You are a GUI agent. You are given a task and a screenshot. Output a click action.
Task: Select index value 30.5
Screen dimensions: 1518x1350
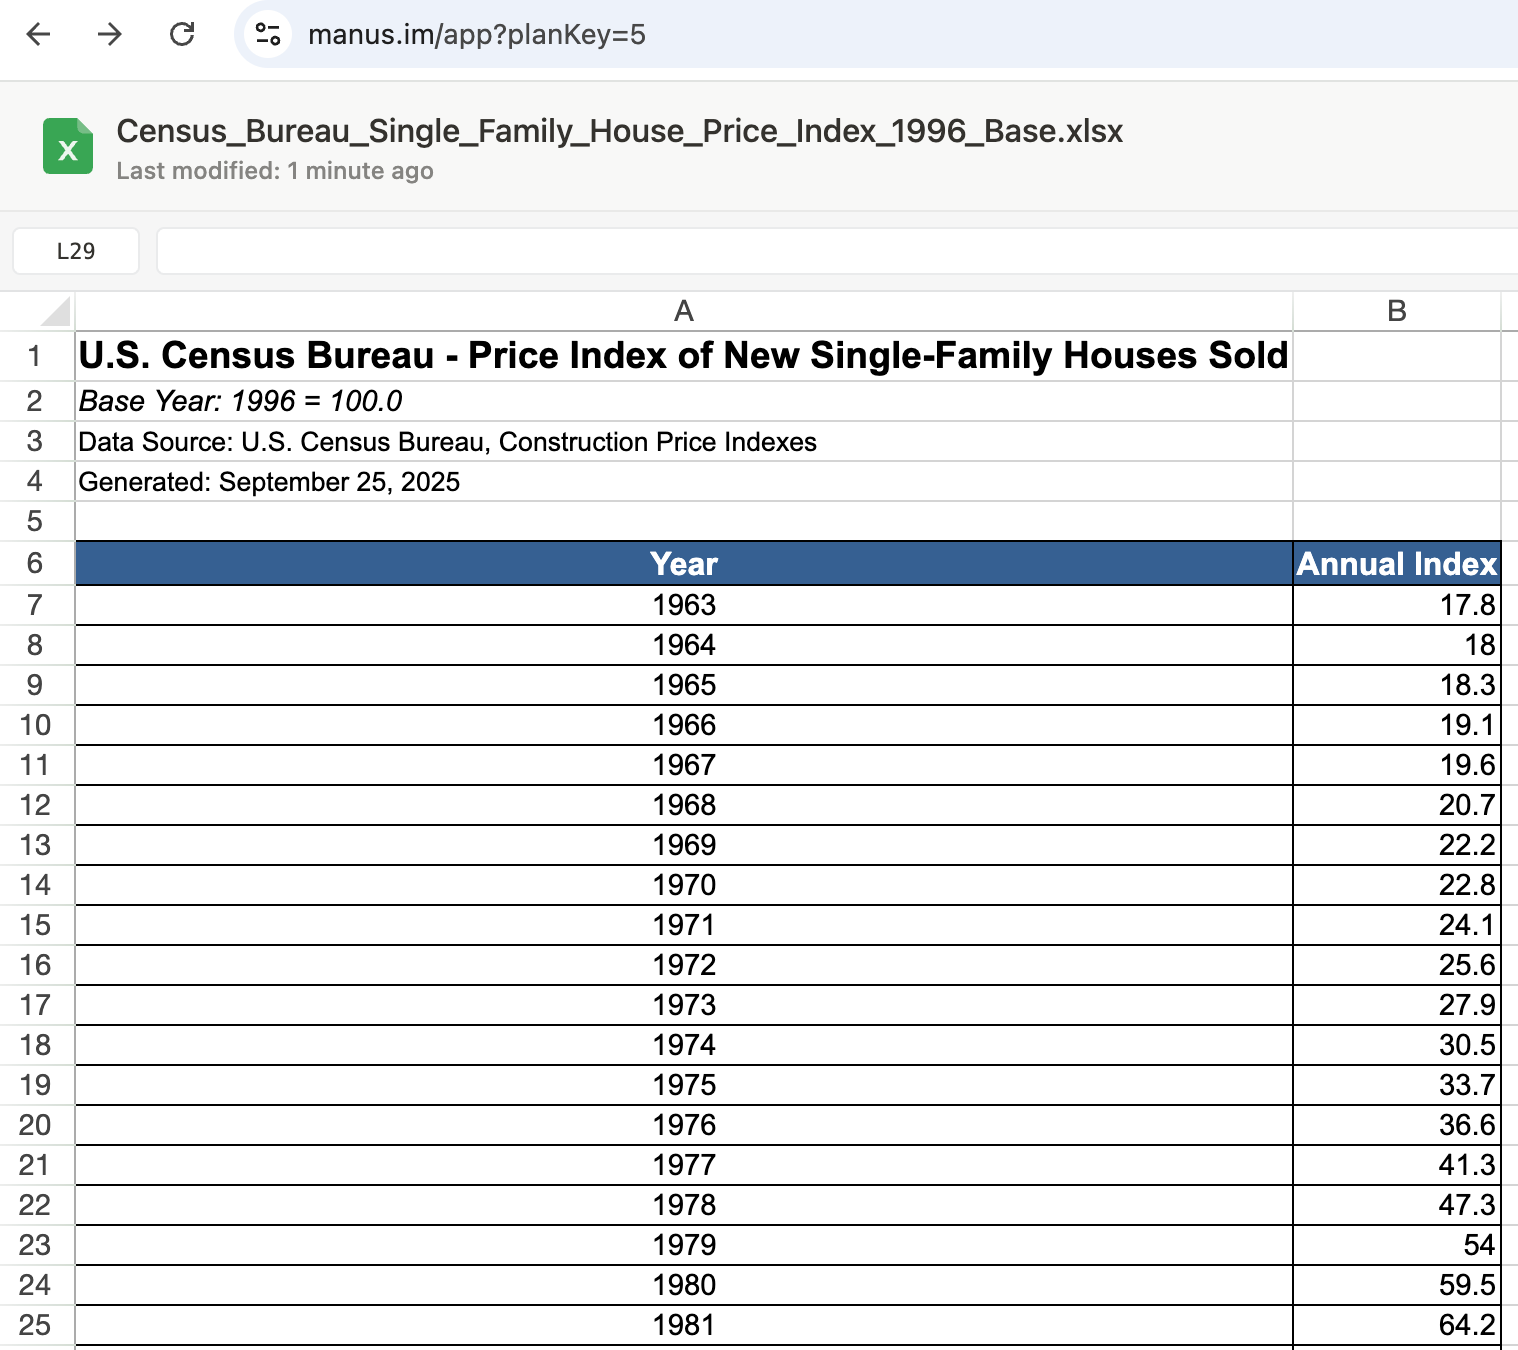[1397, 1045]
